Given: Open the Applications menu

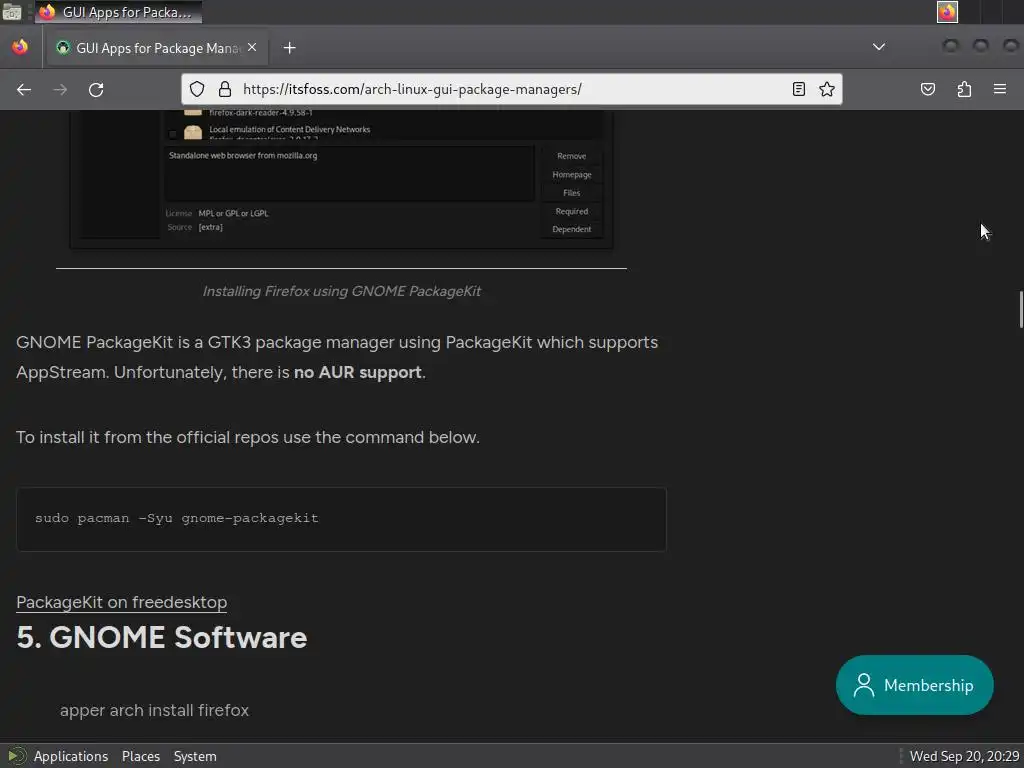Looking at the screenshot, I should pos(71,756).
